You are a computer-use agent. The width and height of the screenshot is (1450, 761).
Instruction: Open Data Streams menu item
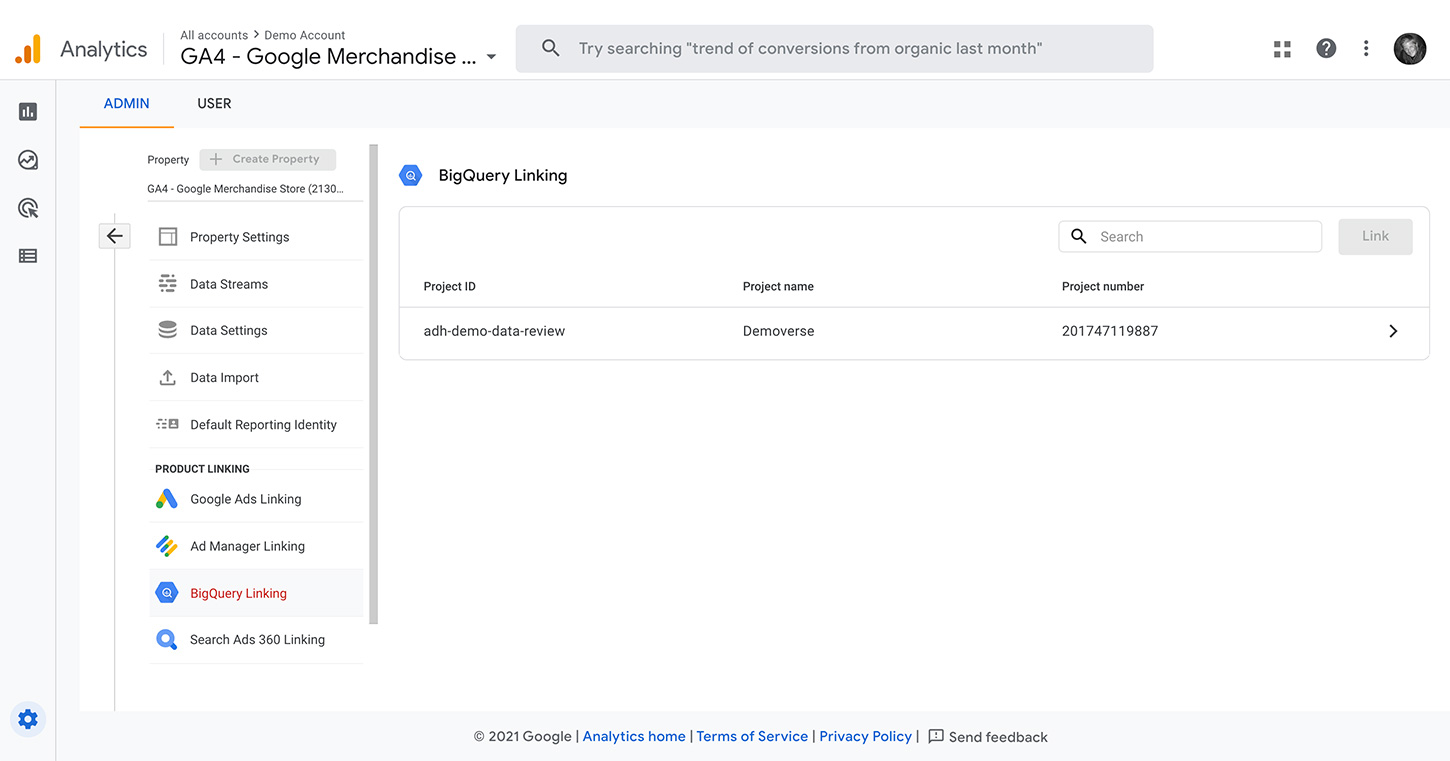tap(256, 284)
